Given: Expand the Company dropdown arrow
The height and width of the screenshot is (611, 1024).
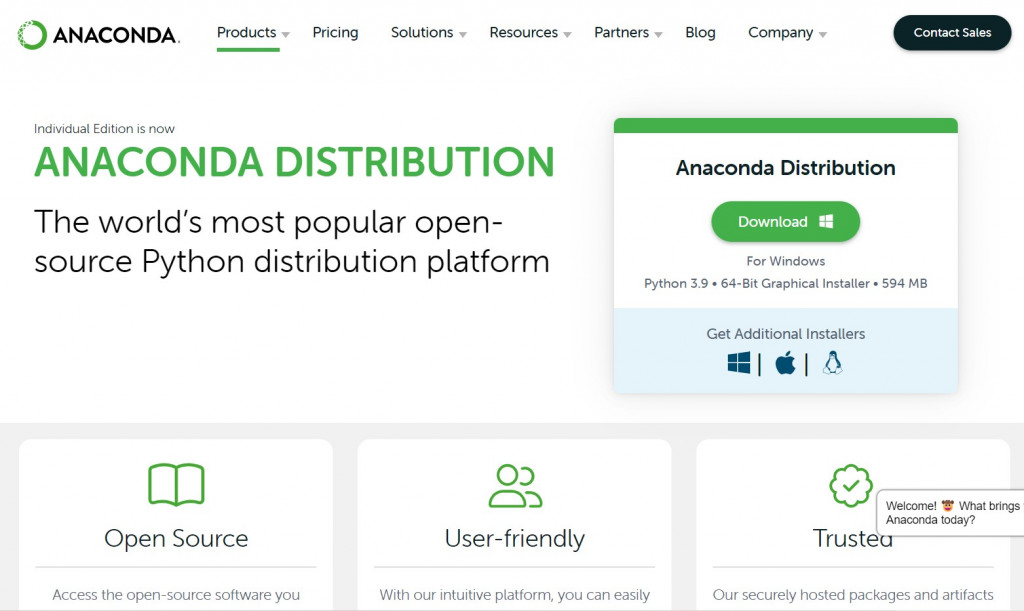Looking at the screenshot, I should (x=822, y=35).
